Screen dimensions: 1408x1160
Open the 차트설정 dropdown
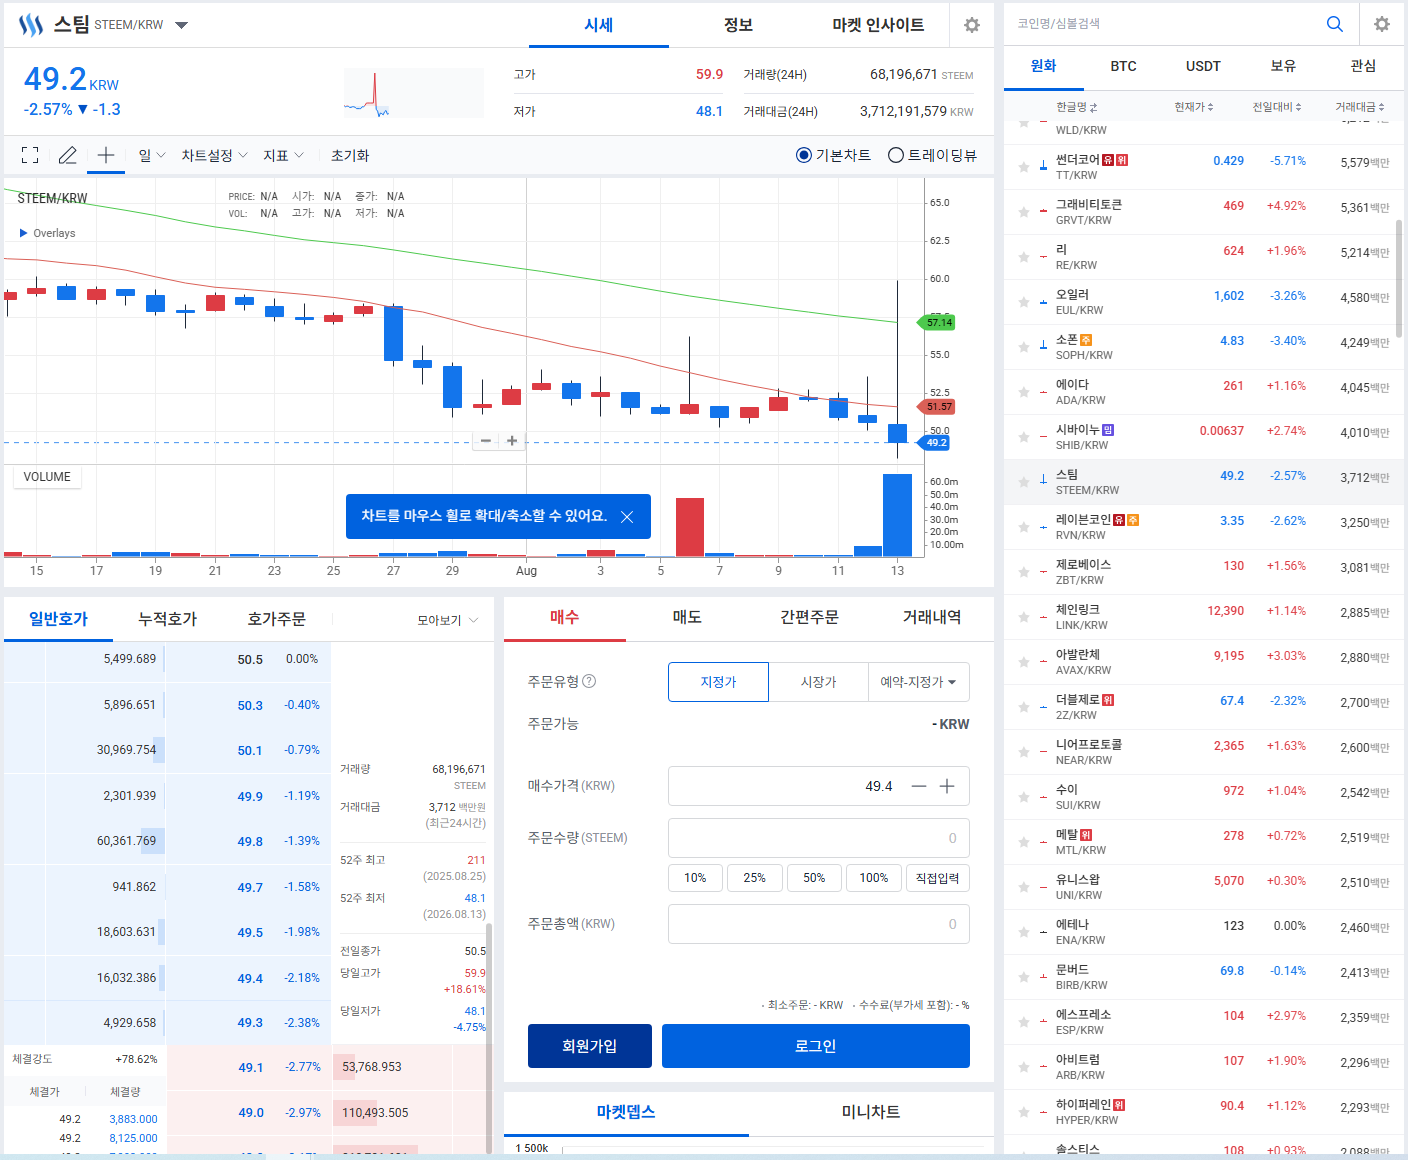tap(214, 155)
